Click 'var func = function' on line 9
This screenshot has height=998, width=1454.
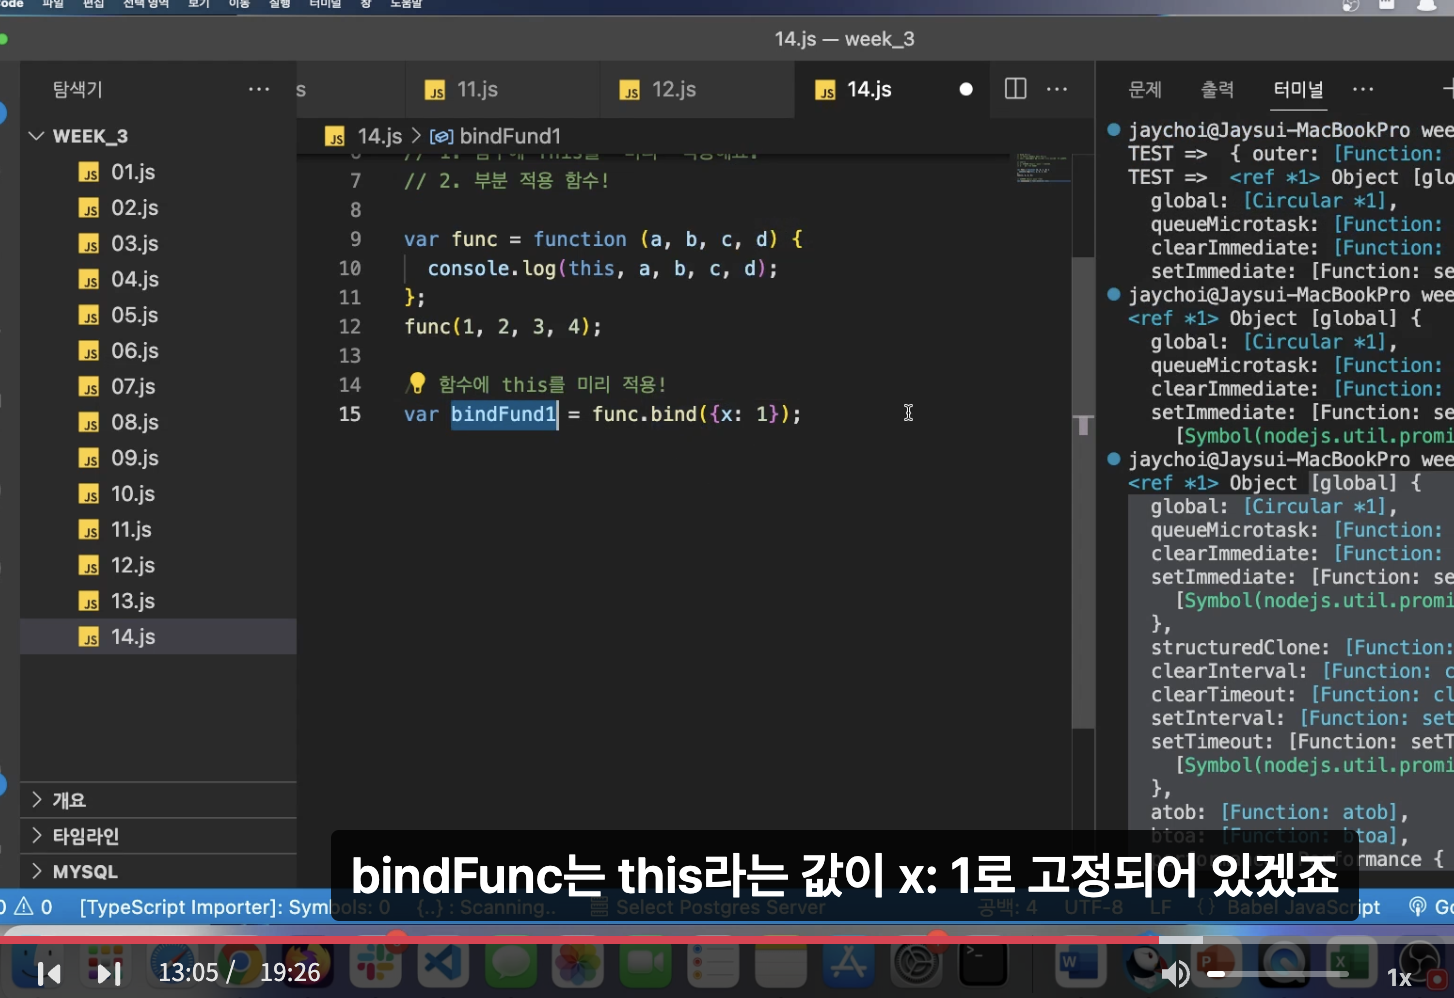(x=515, y=240)
